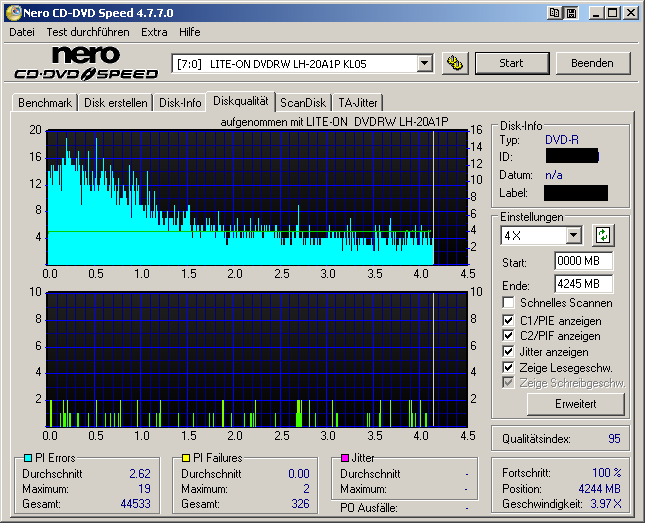Screen dimensions: 645x523
Task: Close the window with the X button
Action: pyautogui.click(x=631, y=13)
